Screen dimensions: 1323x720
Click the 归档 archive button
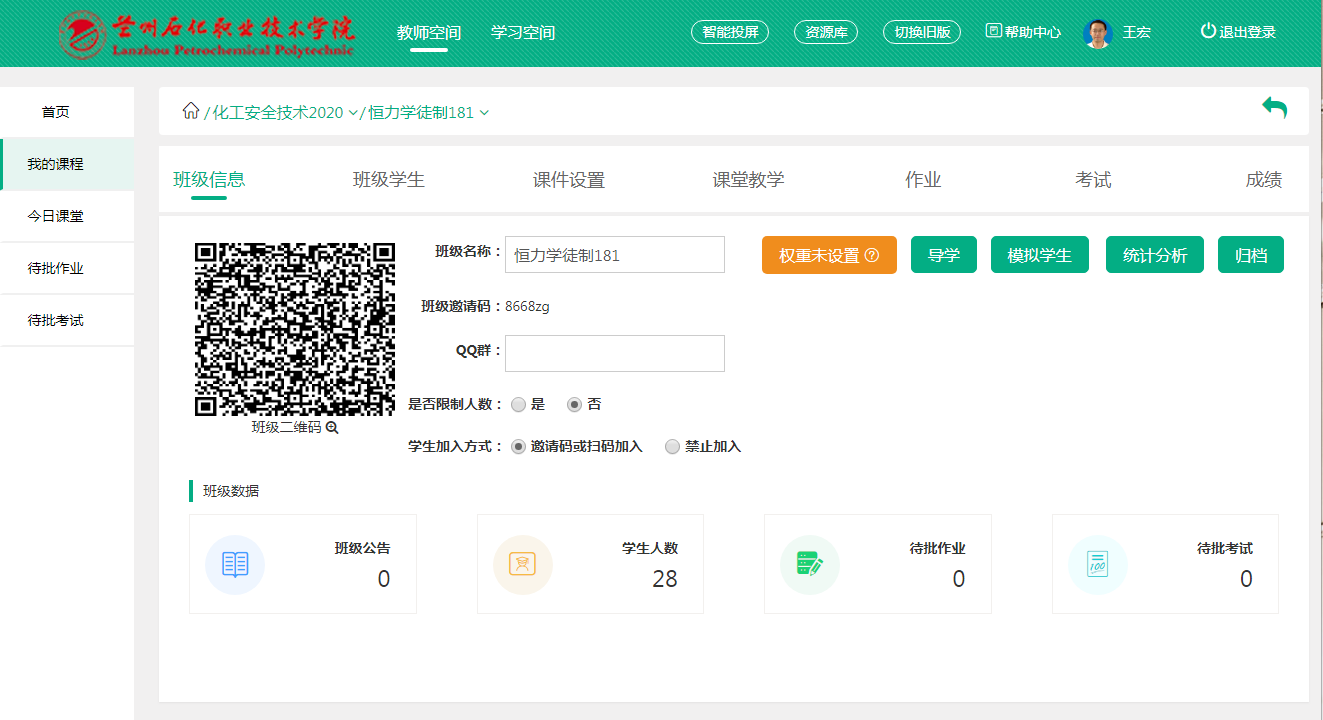[1251, 255]
